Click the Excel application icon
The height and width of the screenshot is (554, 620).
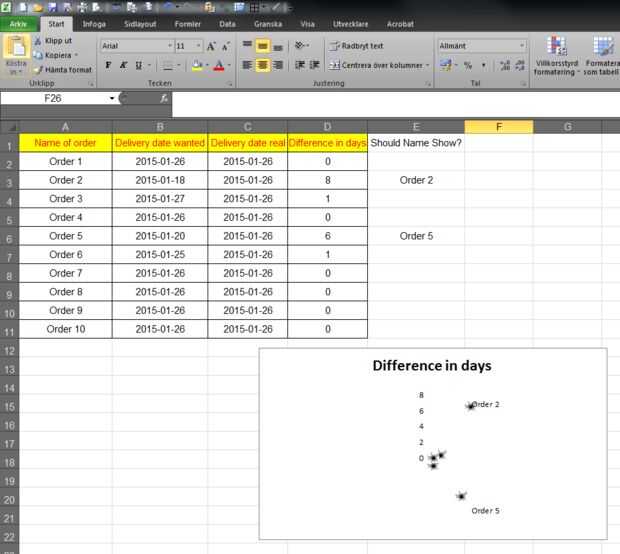[x=6, y=7]
